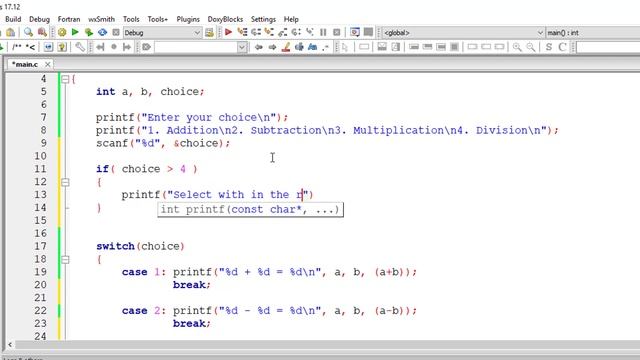Click the Find magnifier icon
Viewport: 640px width, 360px height.
[x=28, y=33]
